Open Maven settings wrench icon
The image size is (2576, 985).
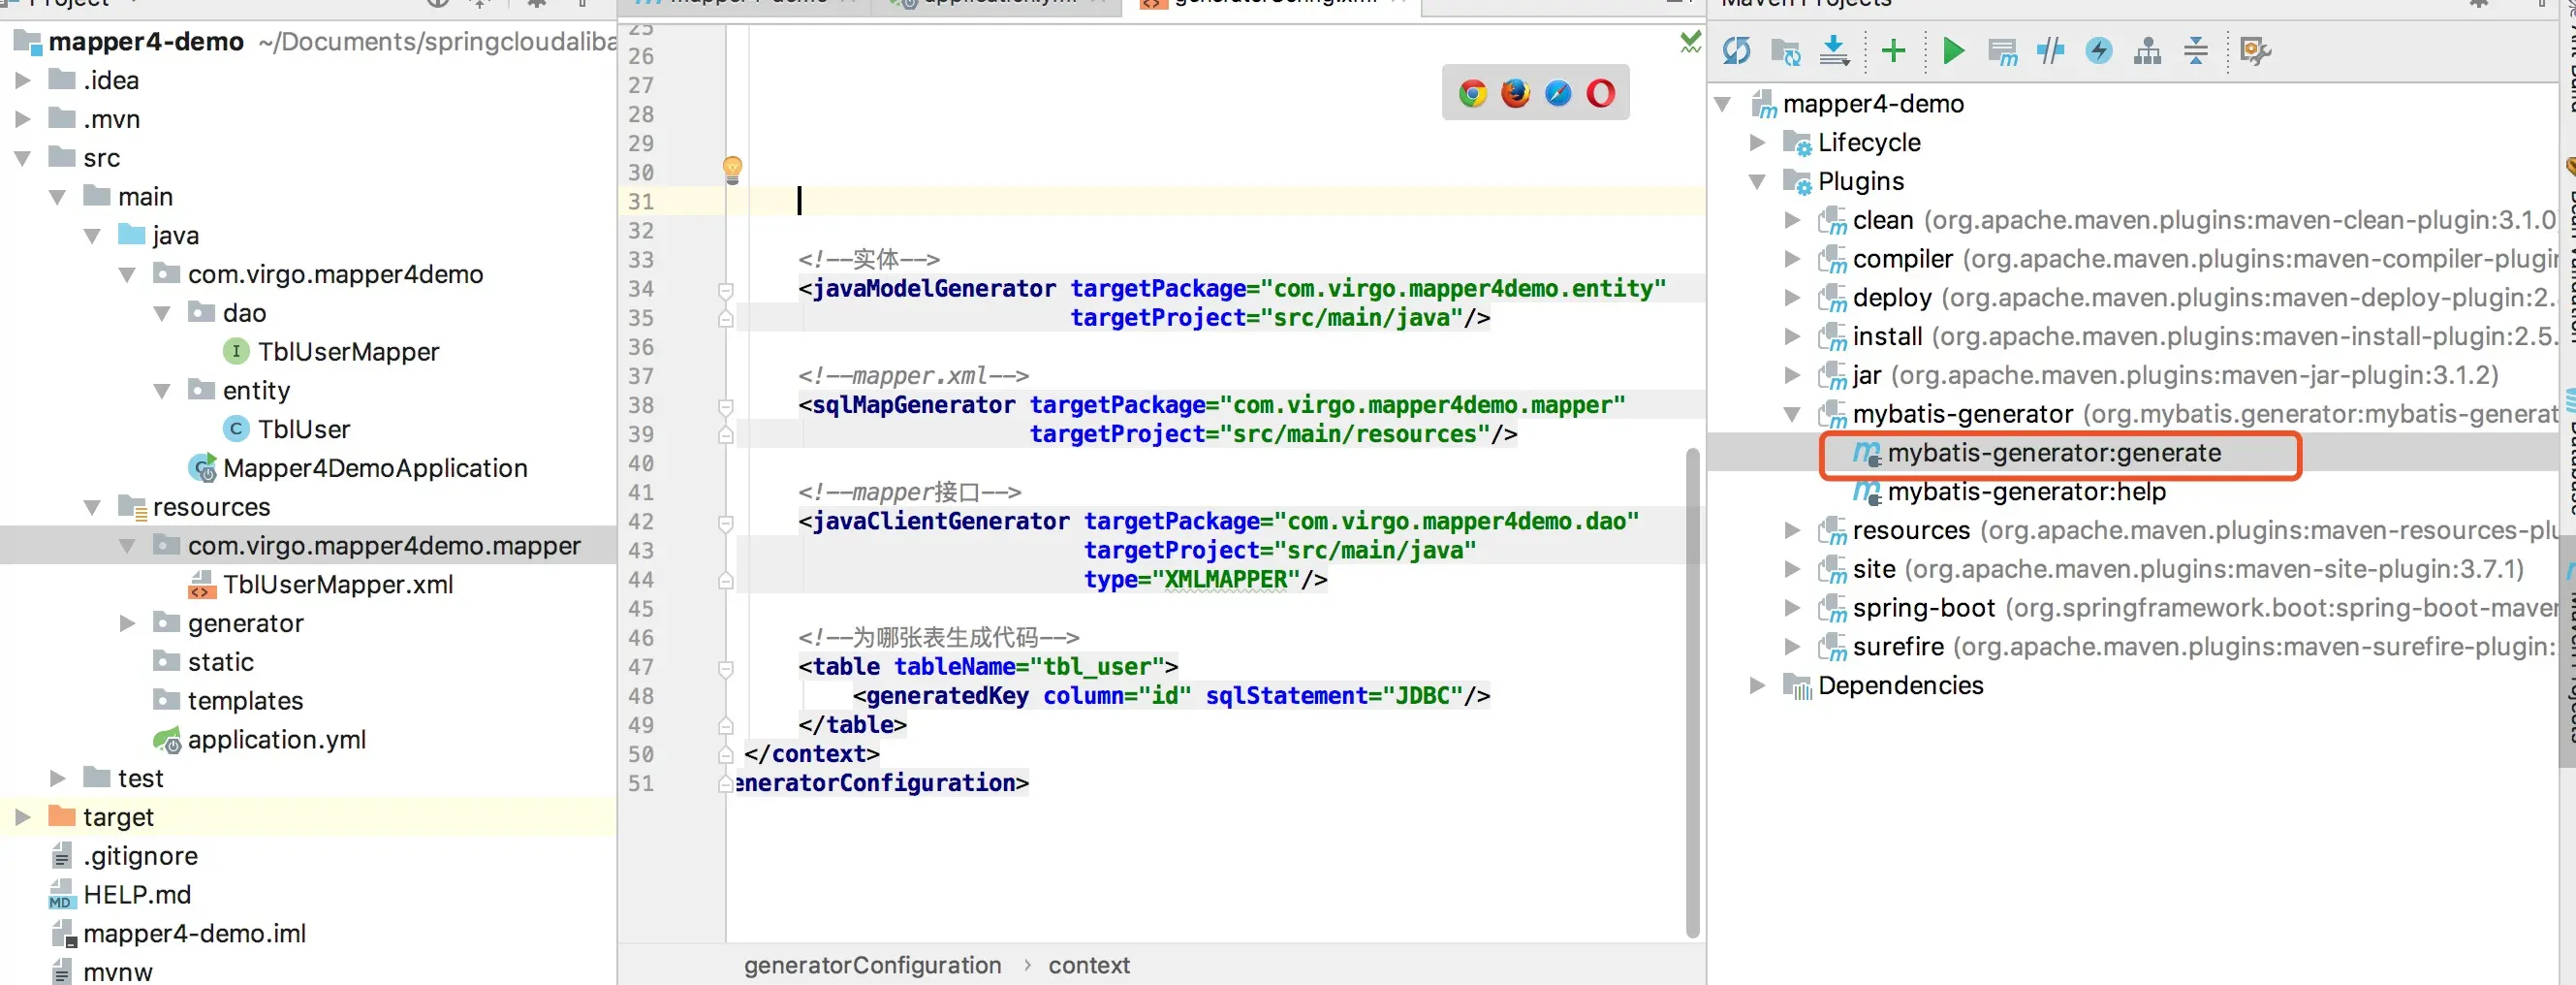(2255, 50)
